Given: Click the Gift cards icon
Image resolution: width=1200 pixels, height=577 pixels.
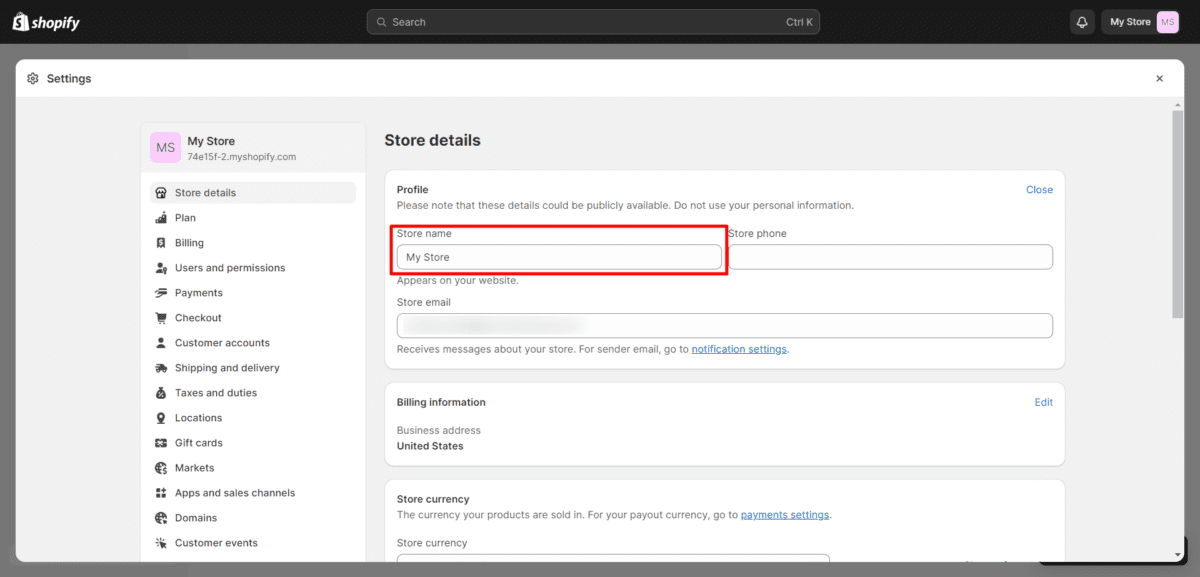Looking at the screenshot, I should [162, 442].
